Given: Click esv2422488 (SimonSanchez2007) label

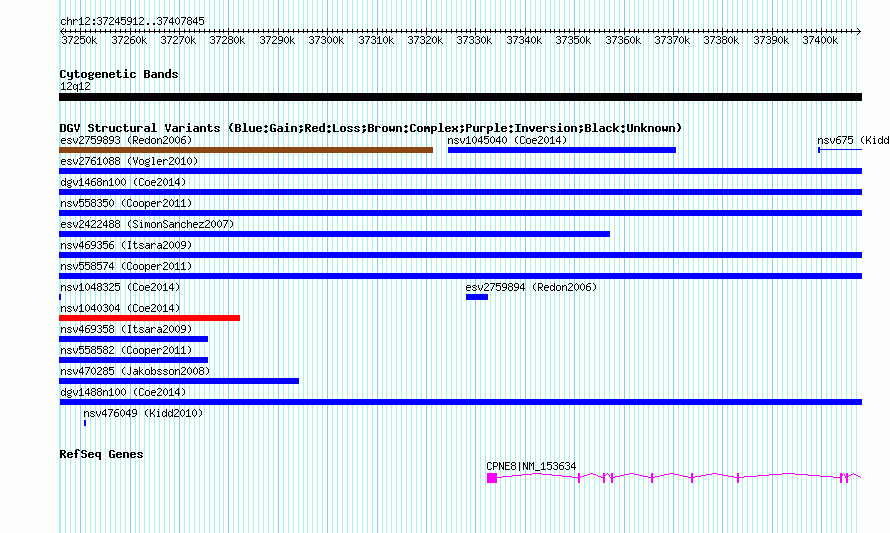Looking at the screenshot, I should coord(147,224).
